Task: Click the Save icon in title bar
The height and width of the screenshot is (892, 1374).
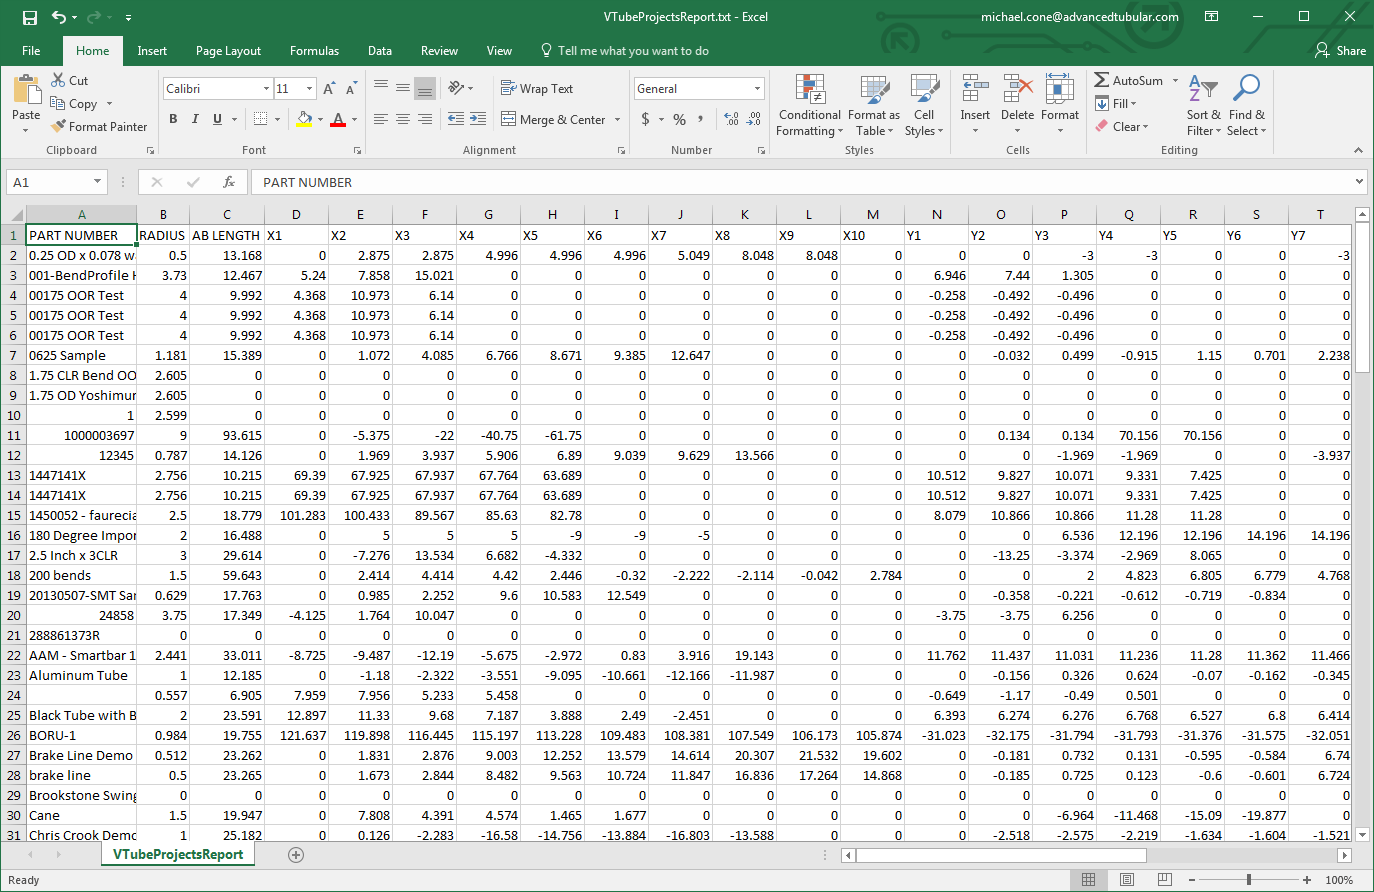Action: click(x=29, y=17)
